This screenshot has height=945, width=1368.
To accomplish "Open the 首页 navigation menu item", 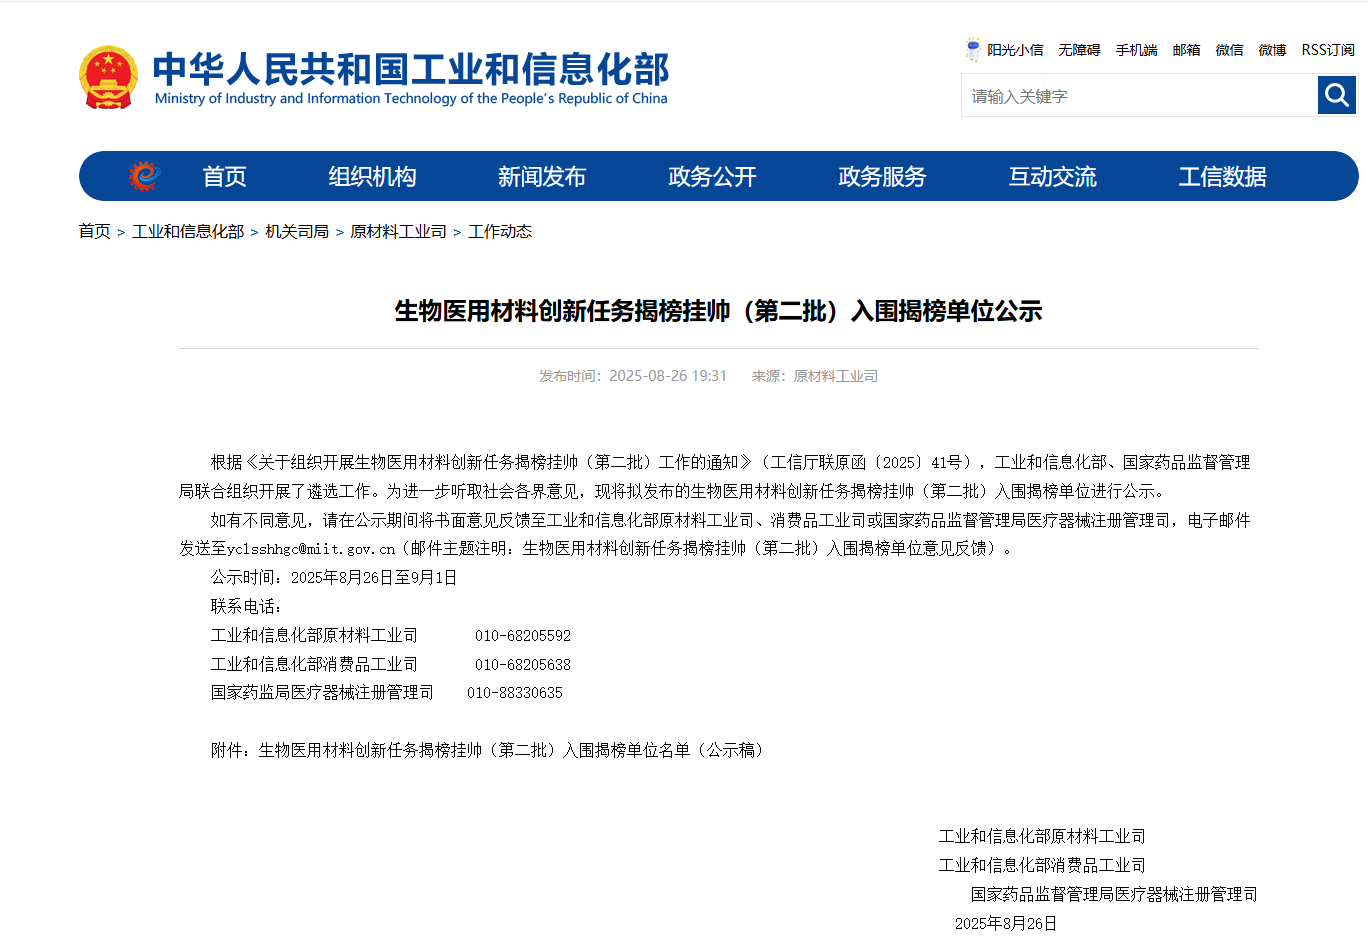I will point(224,177).
